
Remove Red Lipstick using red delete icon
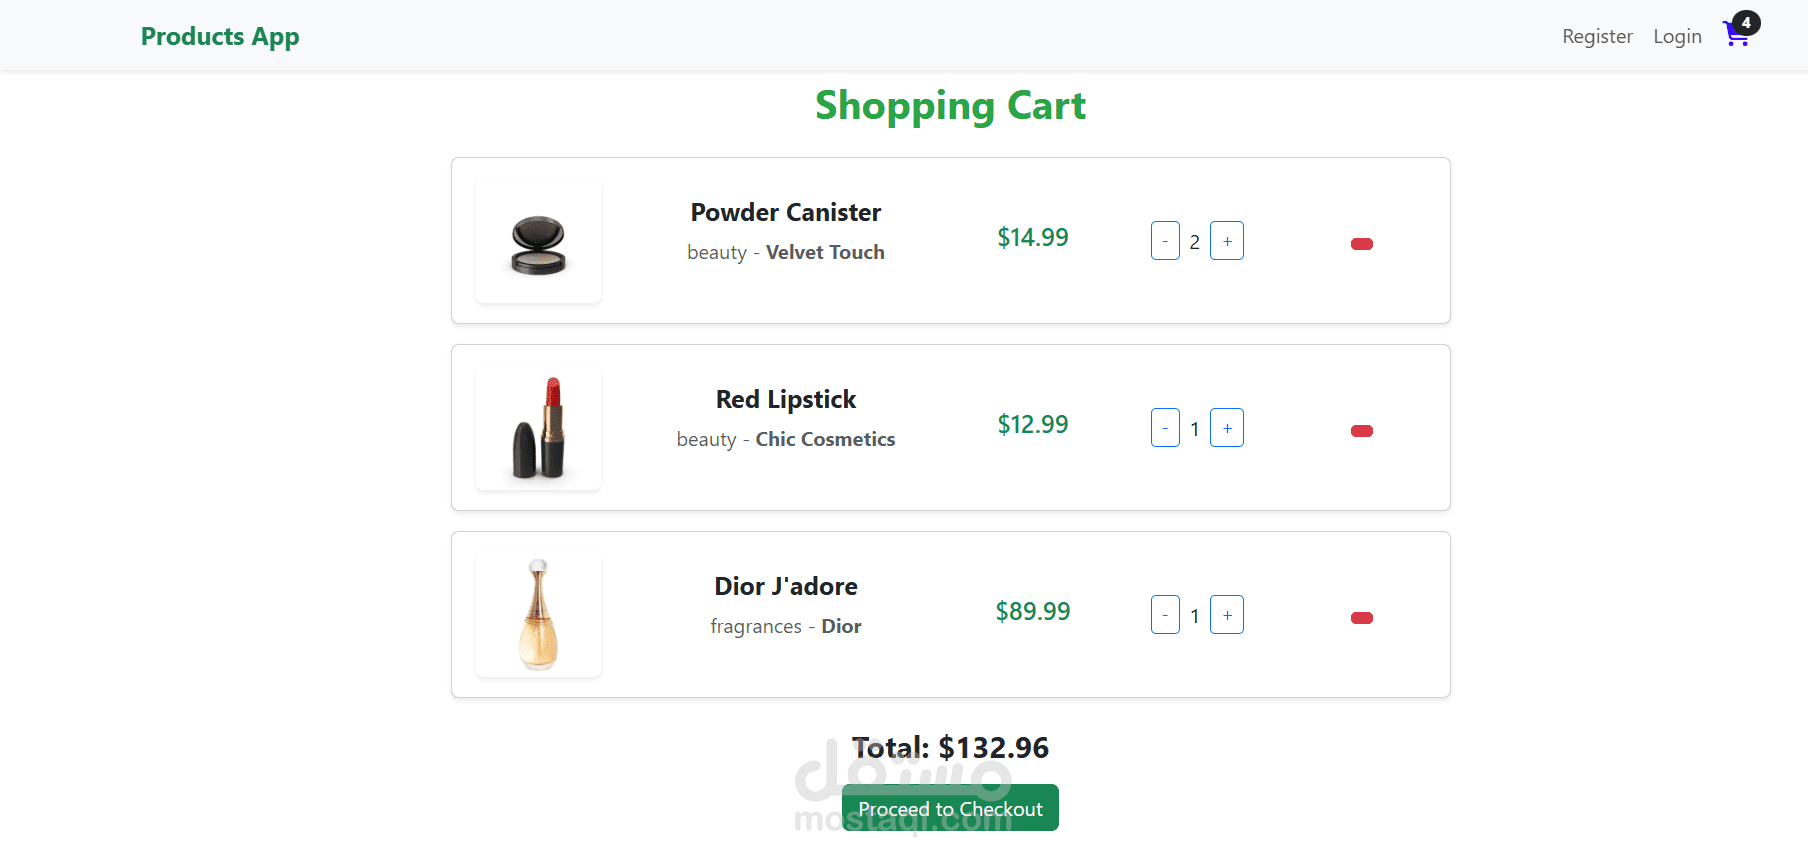point(1361,431)
